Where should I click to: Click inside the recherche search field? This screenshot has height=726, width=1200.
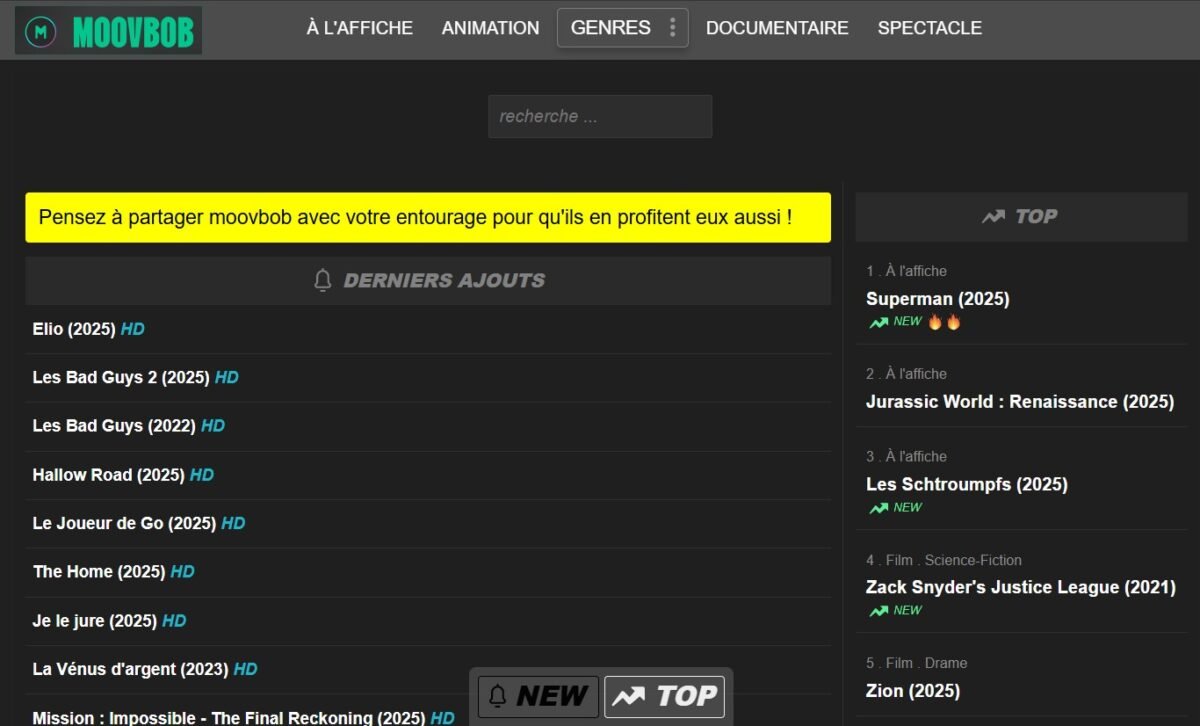coord(599,116)
